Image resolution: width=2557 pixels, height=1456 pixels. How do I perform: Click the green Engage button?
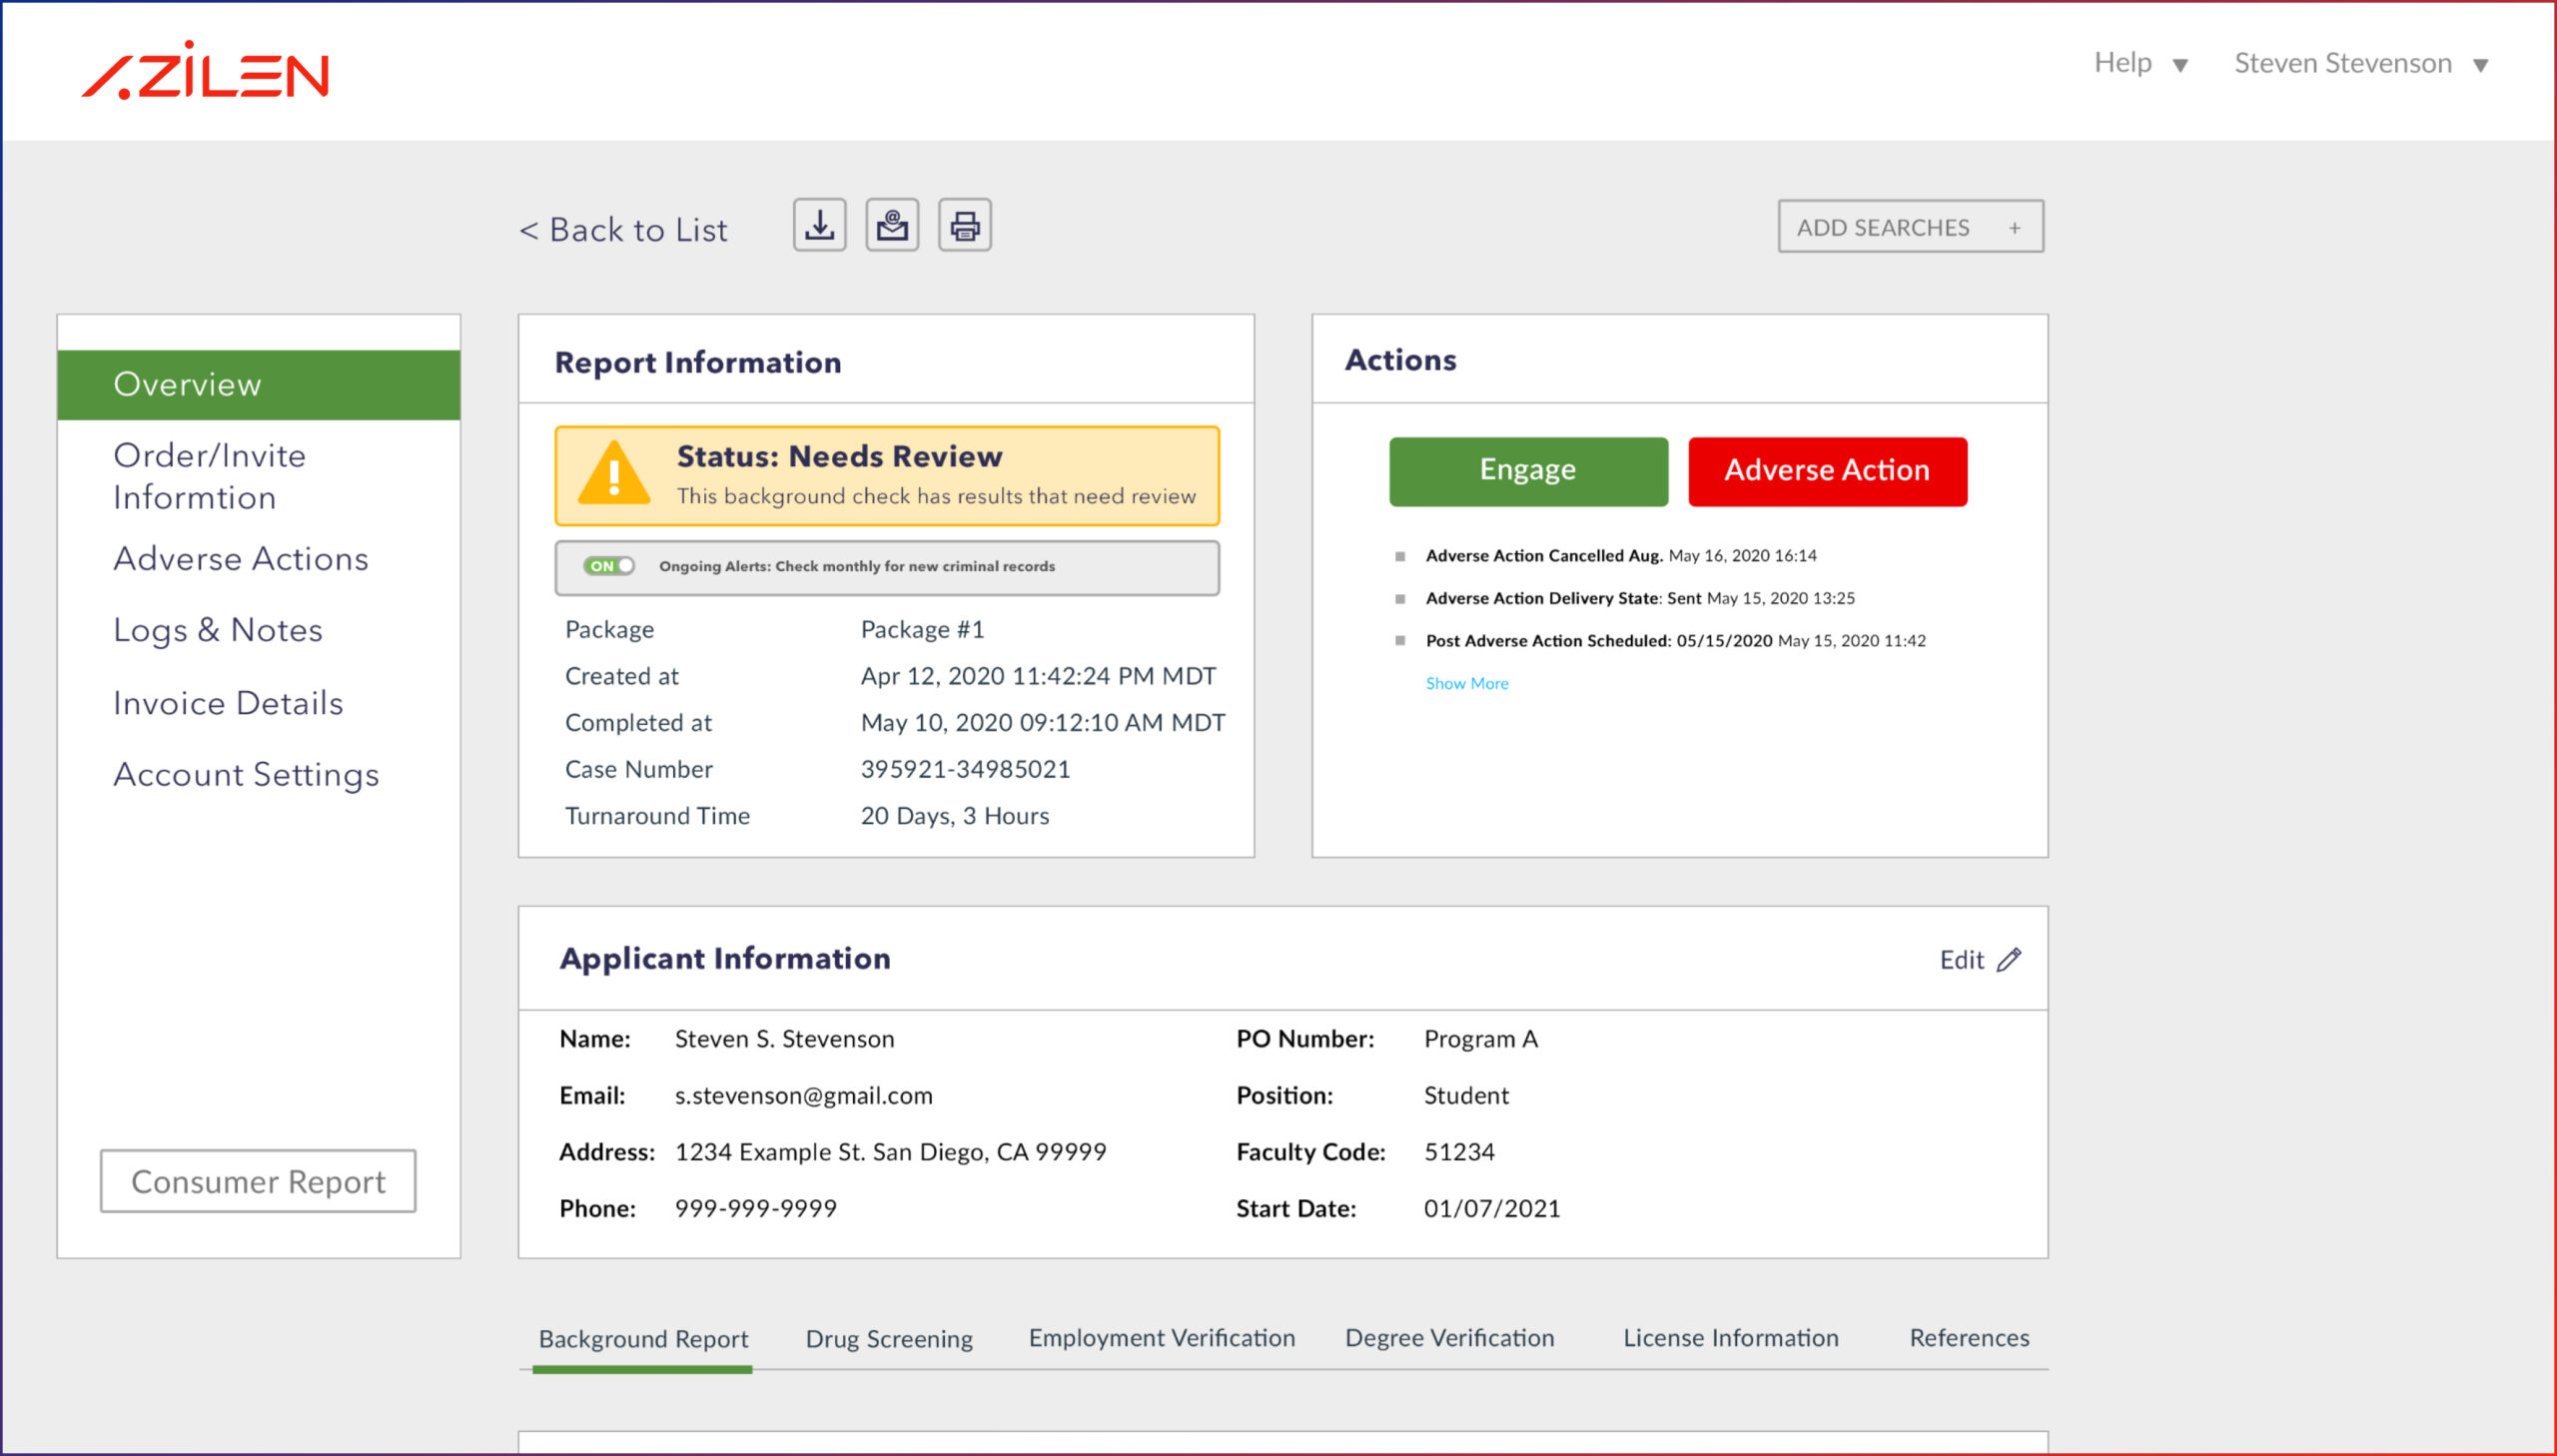[x=1529, y=471]
